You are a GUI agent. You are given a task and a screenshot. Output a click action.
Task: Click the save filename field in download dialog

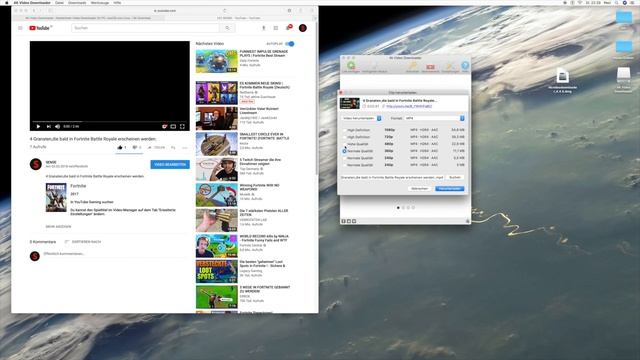[392, 178]
